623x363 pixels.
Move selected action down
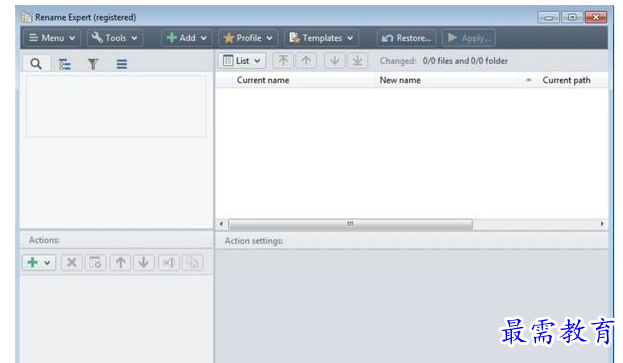coord(144,263)
